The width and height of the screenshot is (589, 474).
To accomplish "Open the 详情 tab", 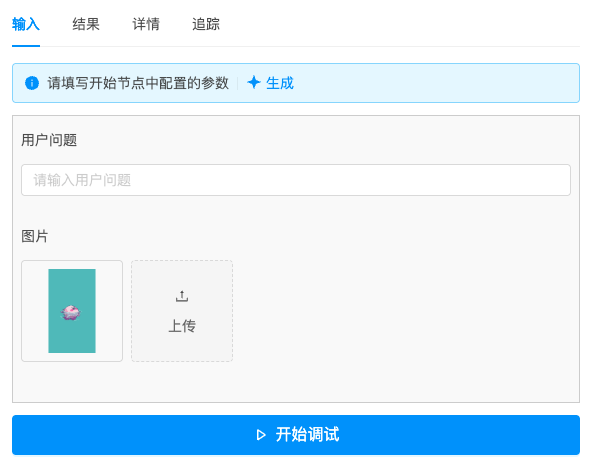I will 146,24.
